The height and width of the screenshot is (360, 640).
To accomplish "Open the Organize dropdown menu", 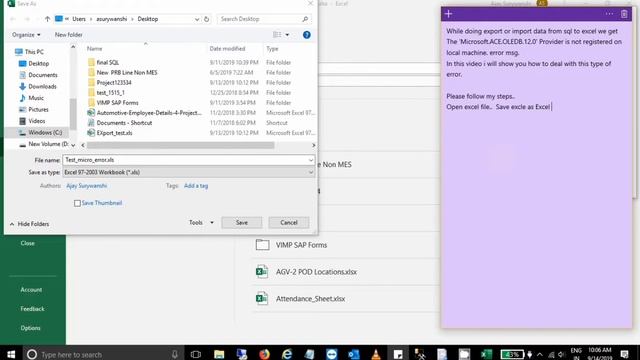I will pos(26,35).
